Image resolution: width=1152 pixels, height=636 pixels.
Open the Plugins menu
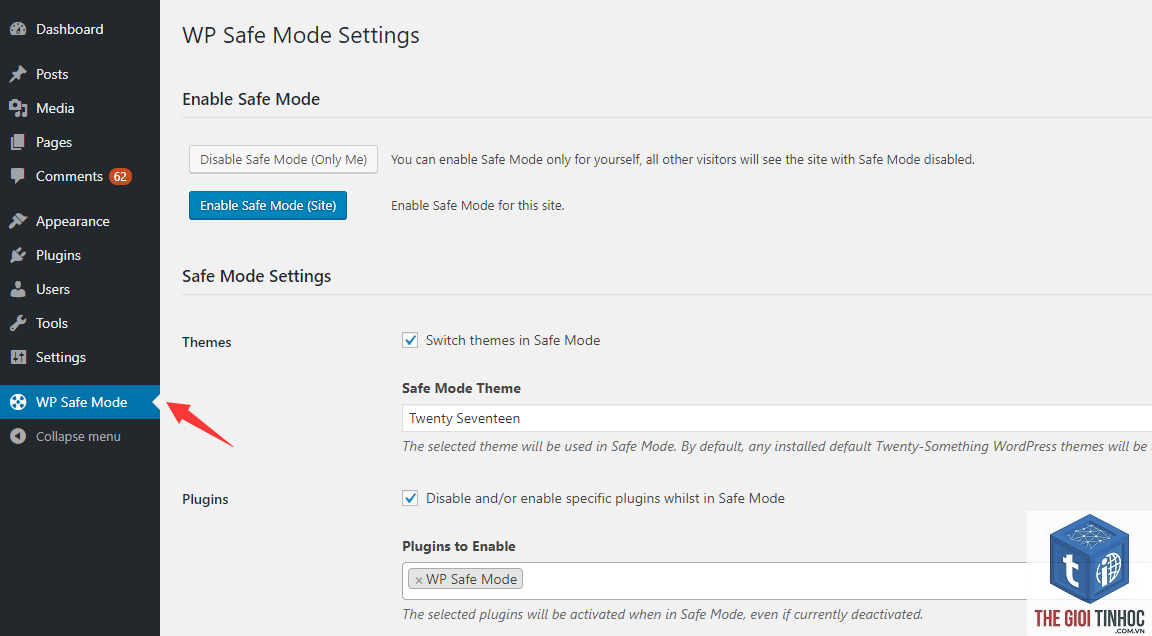tap(79, 255)
